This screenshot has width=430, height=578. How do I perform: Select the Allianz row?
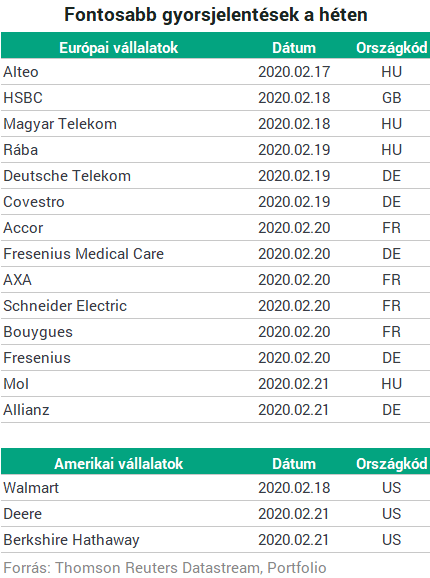pos(215,410)
